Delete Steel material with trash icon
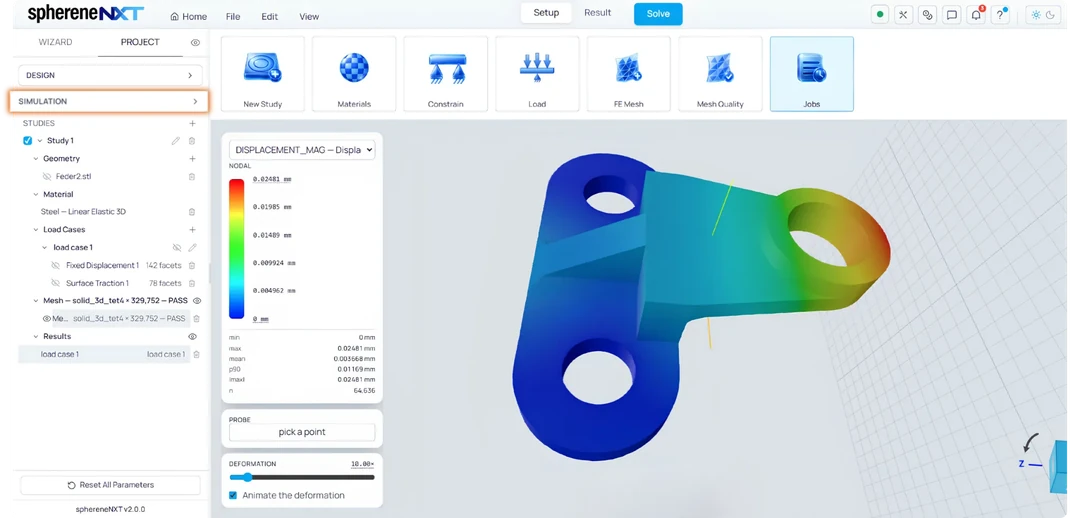 pyautogui.click(x=192, y=211)
